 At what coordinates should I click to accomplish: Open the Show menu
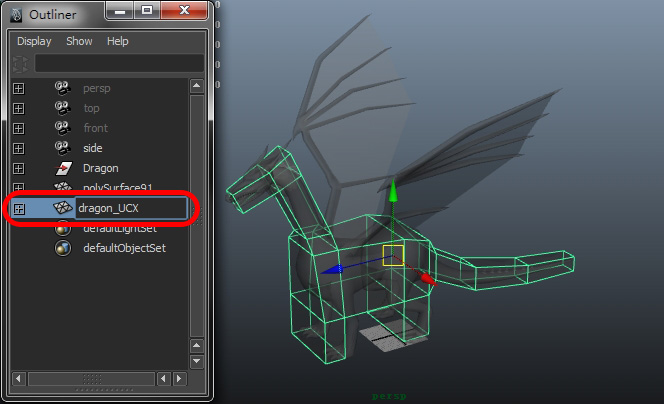pos(79,42)
